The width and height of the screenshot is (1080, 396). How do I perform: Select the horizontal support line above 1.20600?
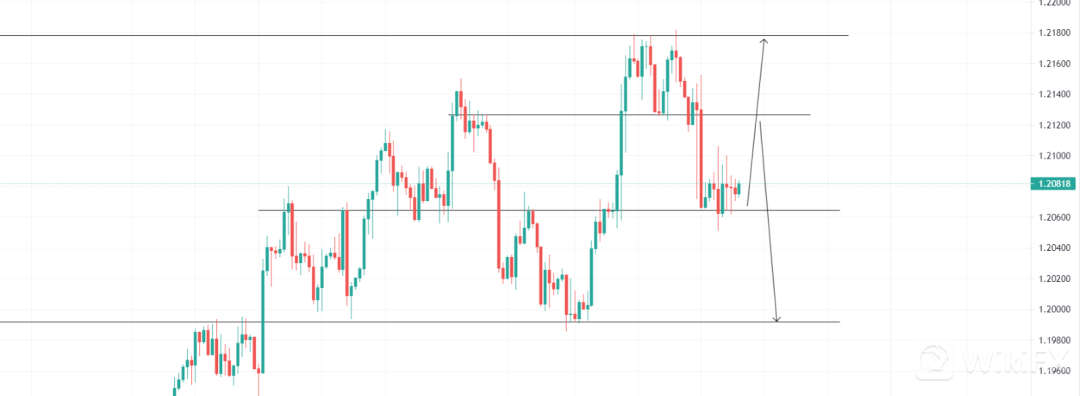coord(549,210)
